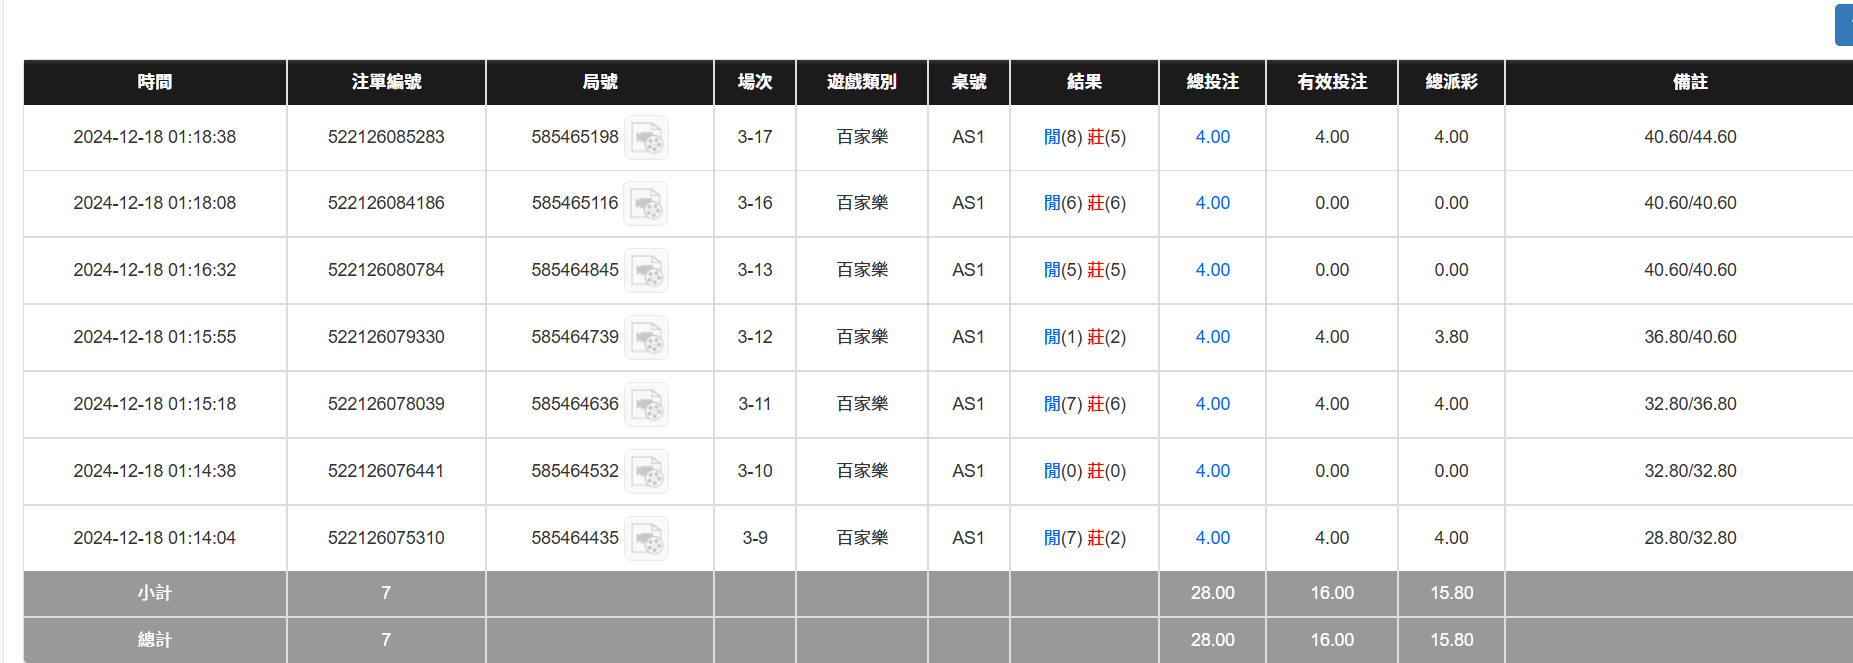
Task: Click the 時間 column header
Action: pos(155,82)
